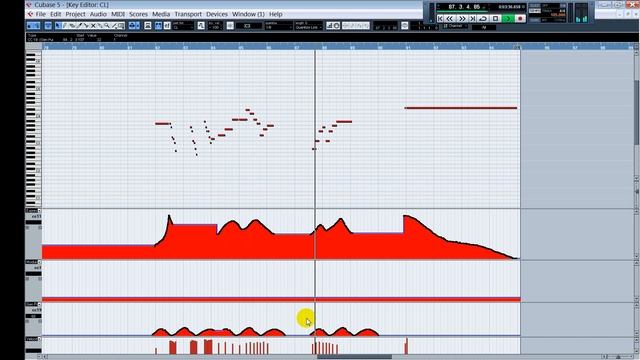Click the Stop transport button
This screenshot has width=640, height=360.
pos(496,18)
